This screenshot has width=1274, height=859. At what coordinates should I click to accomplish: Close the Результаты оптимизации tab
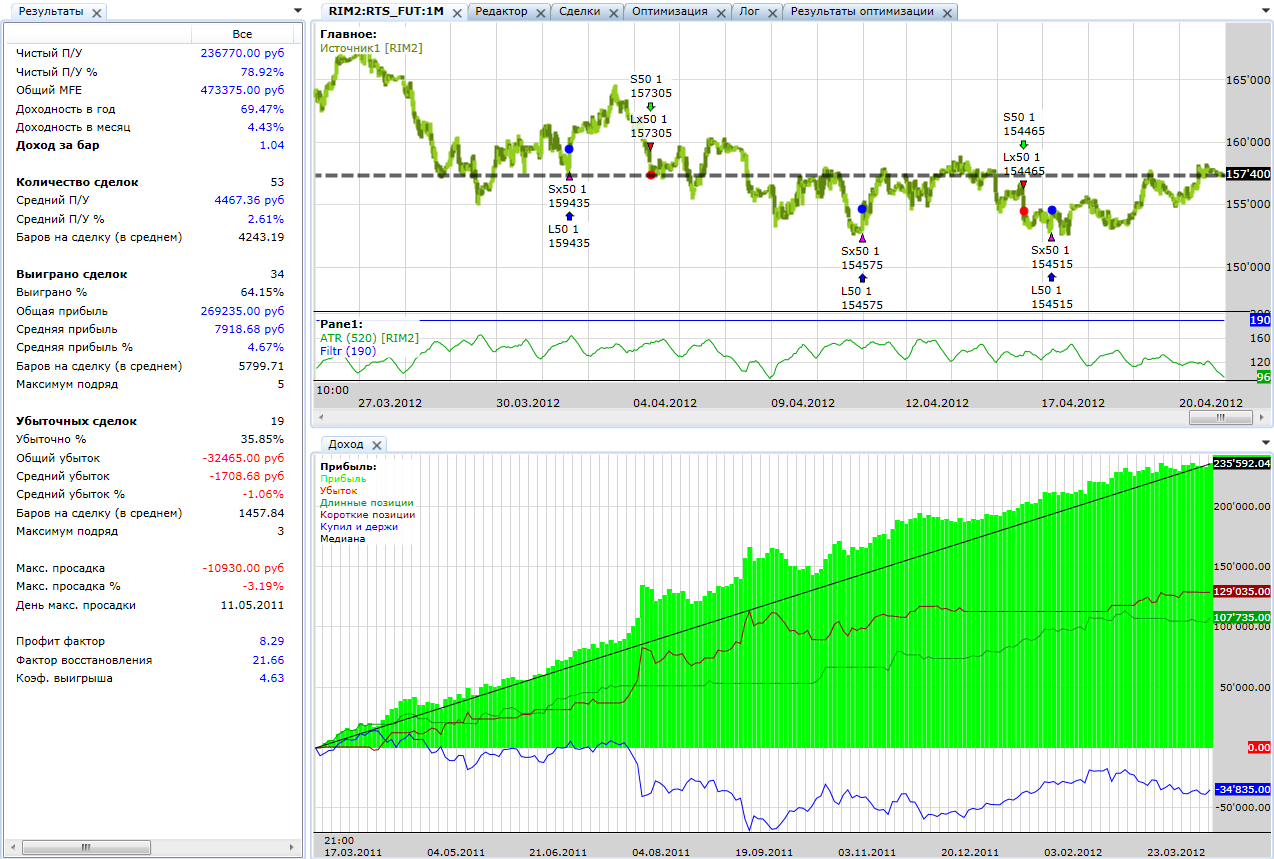[946, 13]
